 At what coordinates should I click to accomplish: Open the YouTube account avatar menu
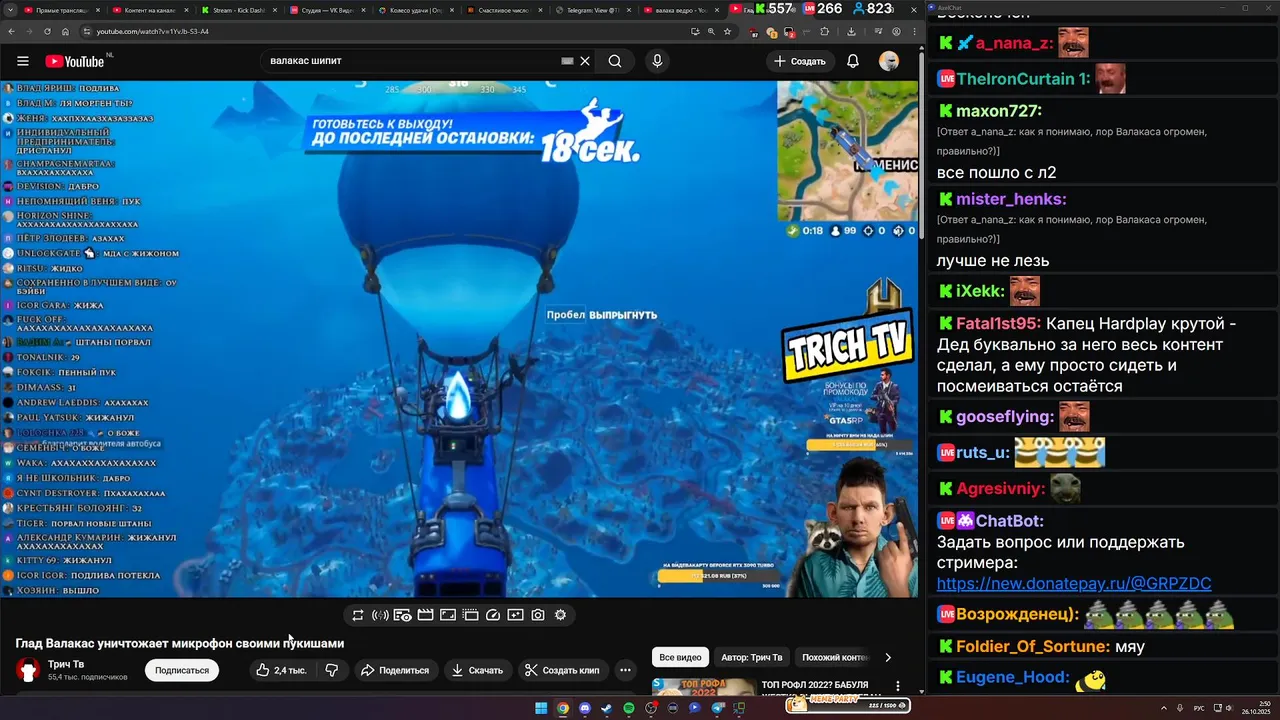click(889, 61)
